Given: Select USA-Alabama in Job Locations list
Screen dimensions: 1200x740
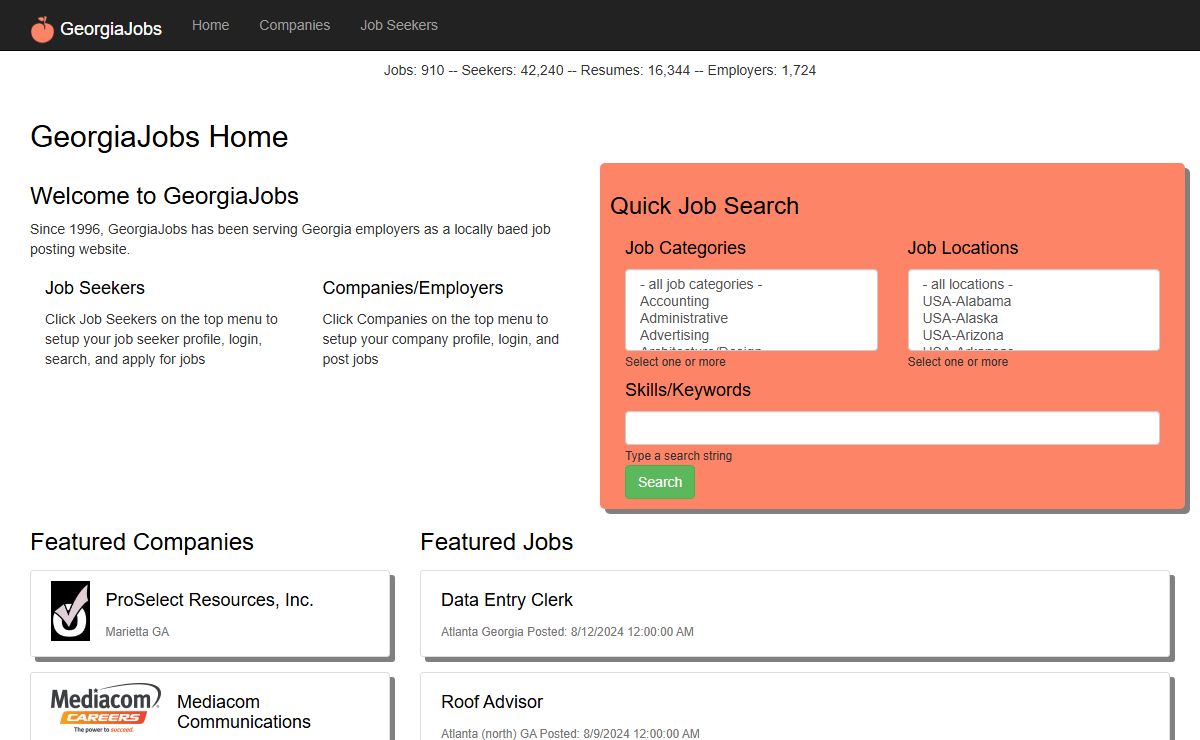Looking at the screenshot, I should click(966, 301).
